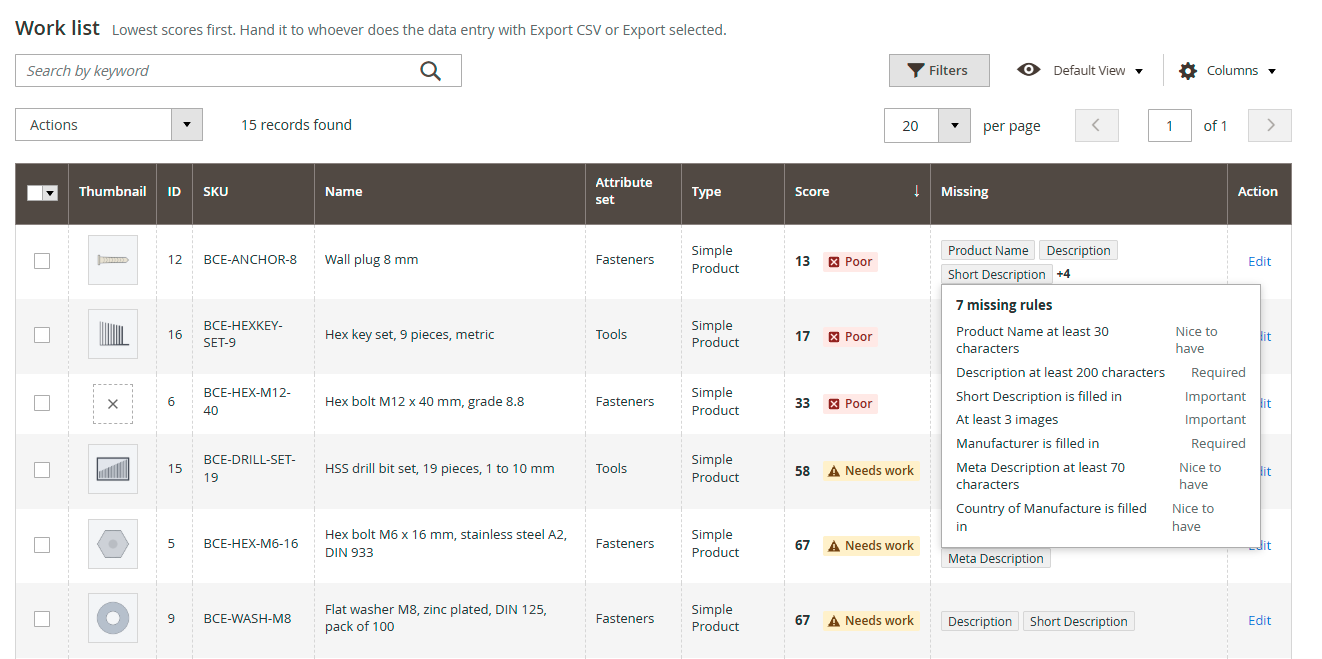The height and width of the screenshot is (659, 1322).
Task: Toggle the select-all checkbox in table header
Action: point(35,192)
